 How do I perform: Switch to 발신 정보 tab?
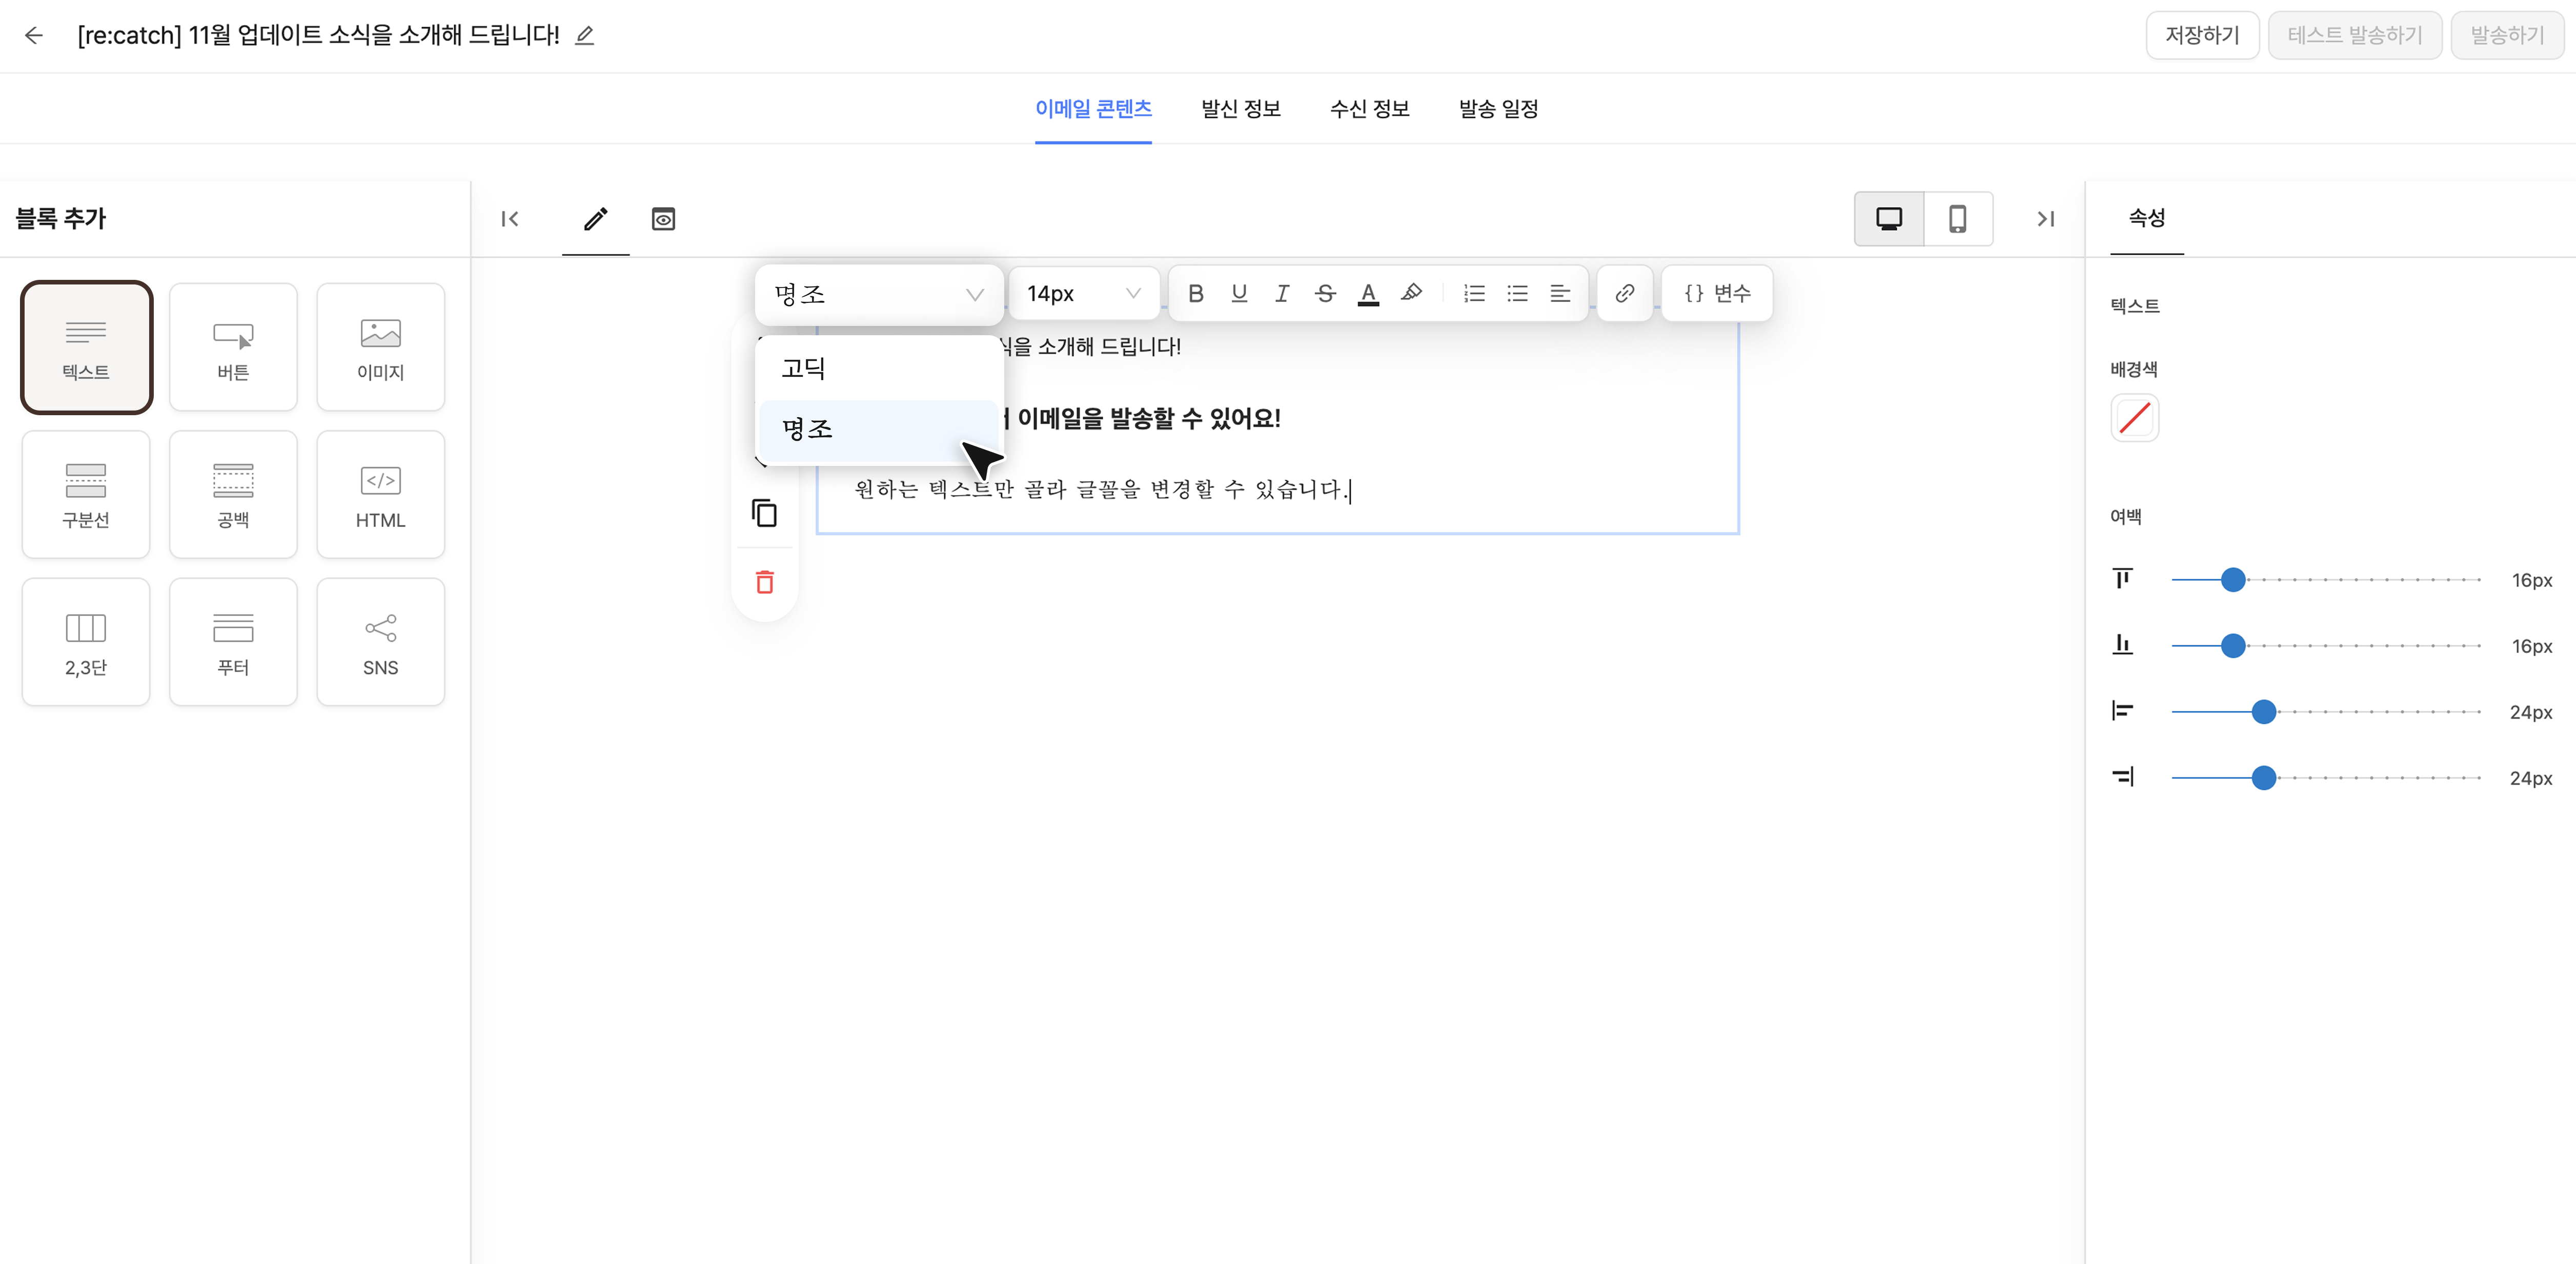click(x=1240, y=108)
